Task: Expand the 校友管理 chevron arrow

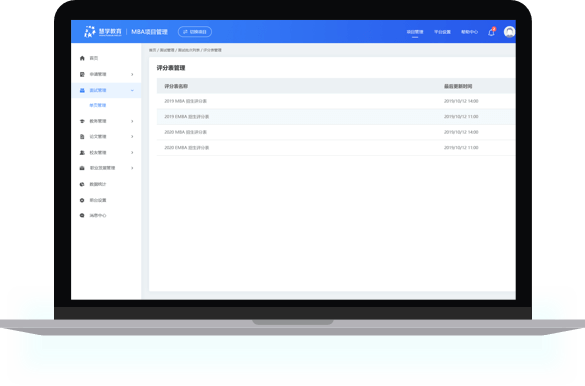Action: 132,153
